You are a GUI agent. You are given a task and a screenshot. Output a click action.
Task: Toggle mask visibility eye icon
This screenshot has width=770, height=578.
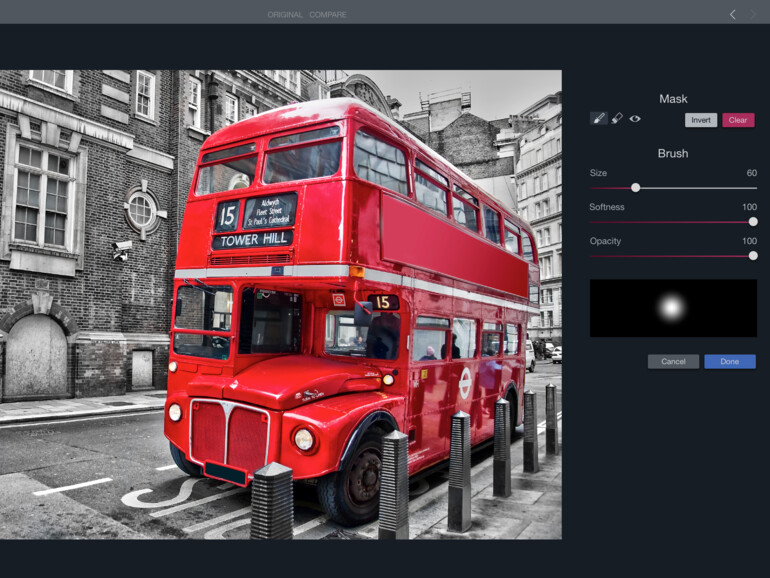[635, 118]
